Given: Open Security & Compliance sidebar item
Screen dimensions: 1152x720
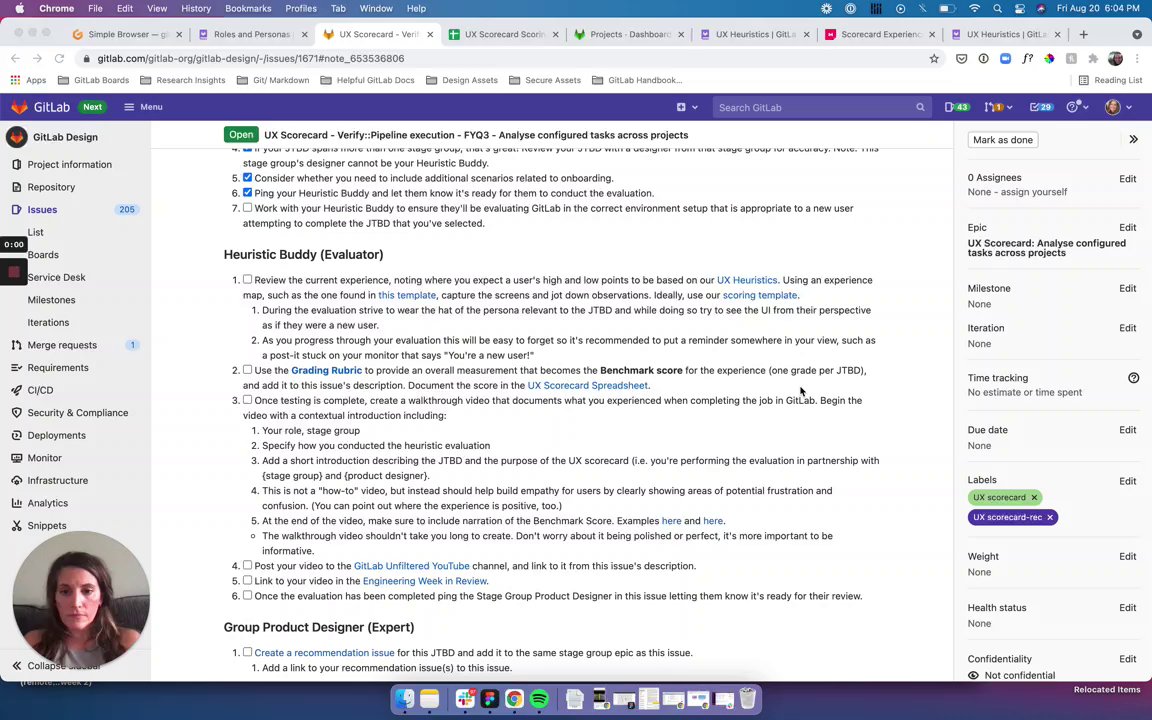Looking at the screenshot, I should 77,413.
